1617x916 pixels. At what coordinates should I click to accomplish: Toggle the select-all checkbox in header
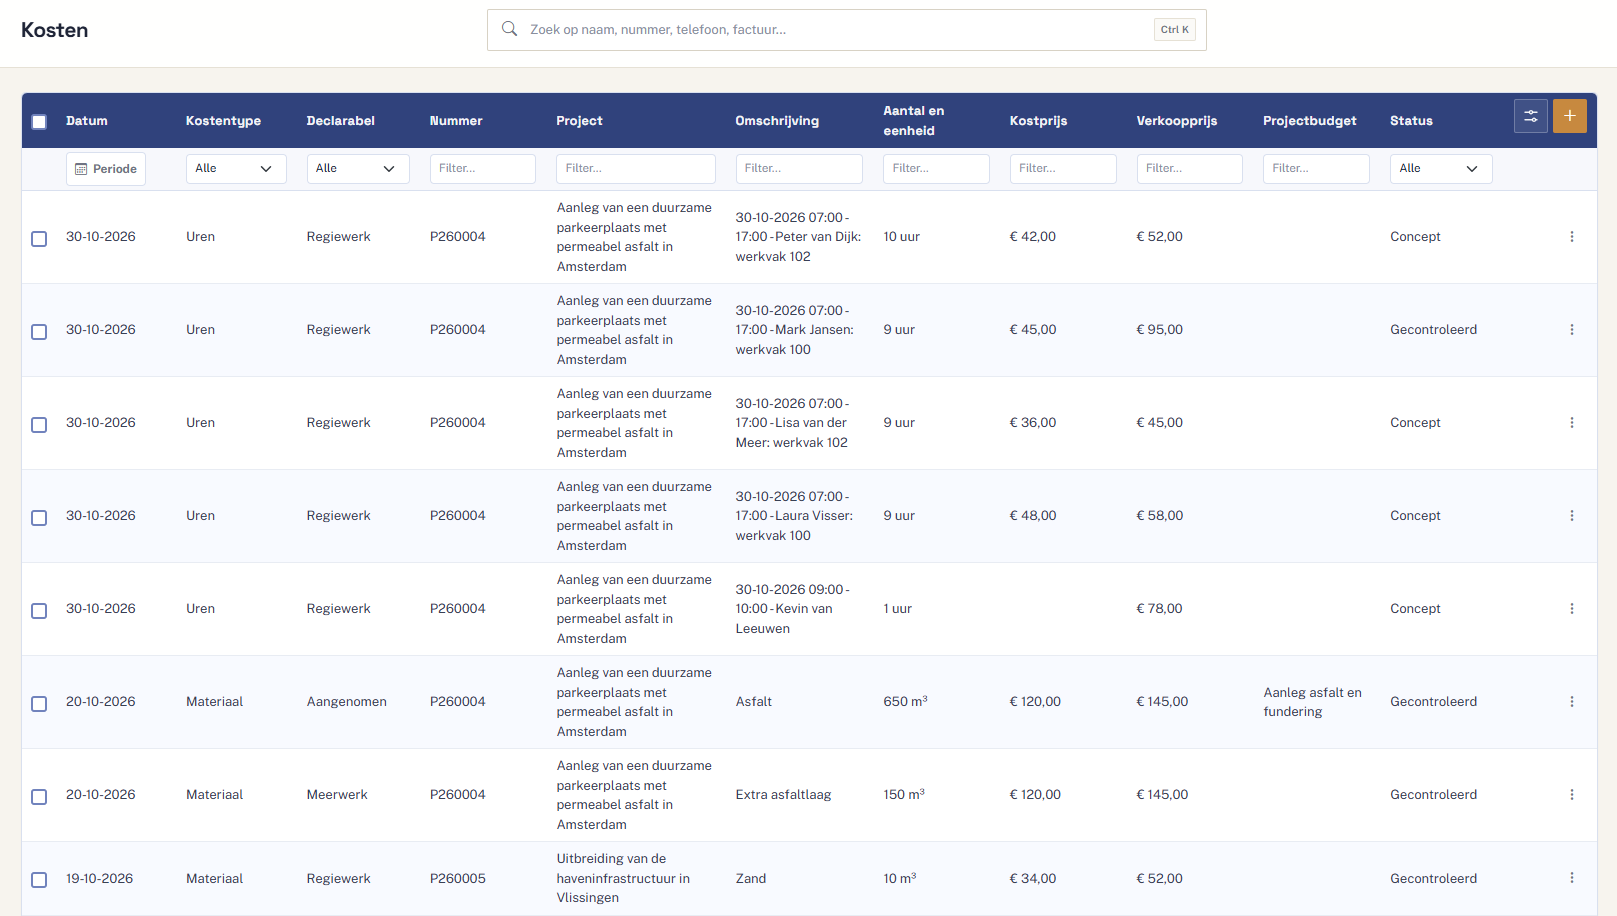coord(39,122)
